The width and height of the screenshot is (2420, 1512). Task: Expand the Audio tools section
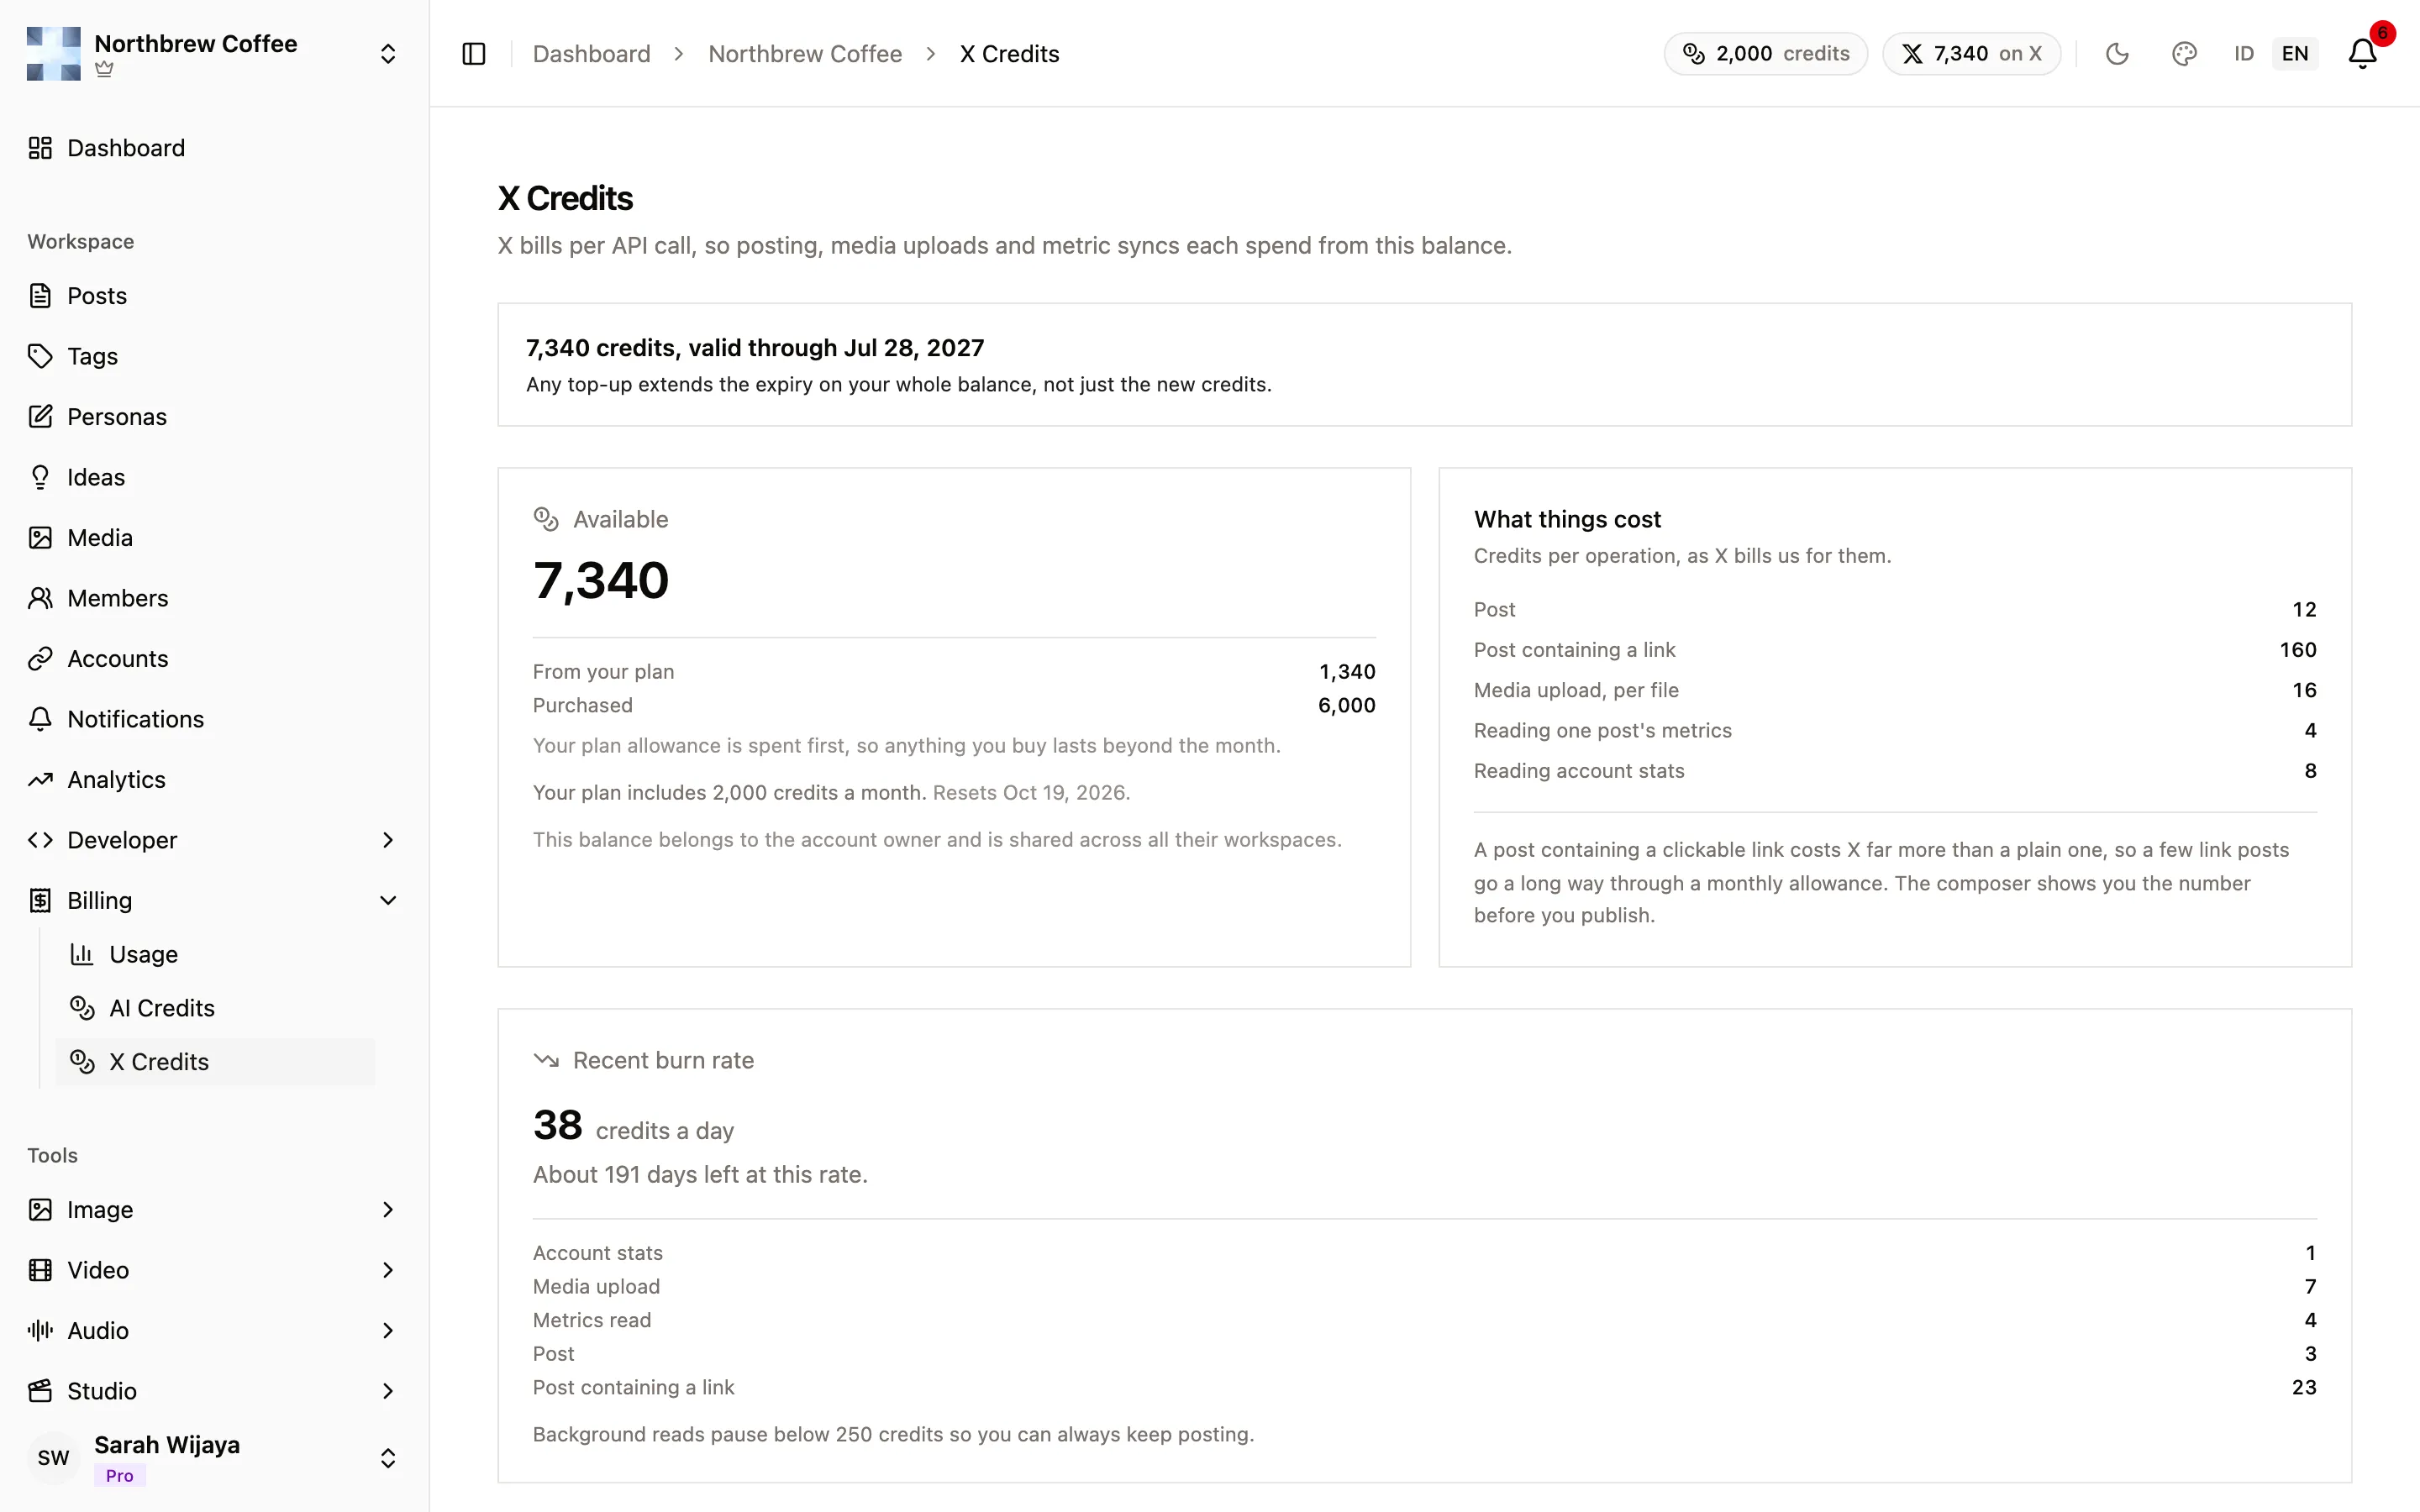[213, 1331]
